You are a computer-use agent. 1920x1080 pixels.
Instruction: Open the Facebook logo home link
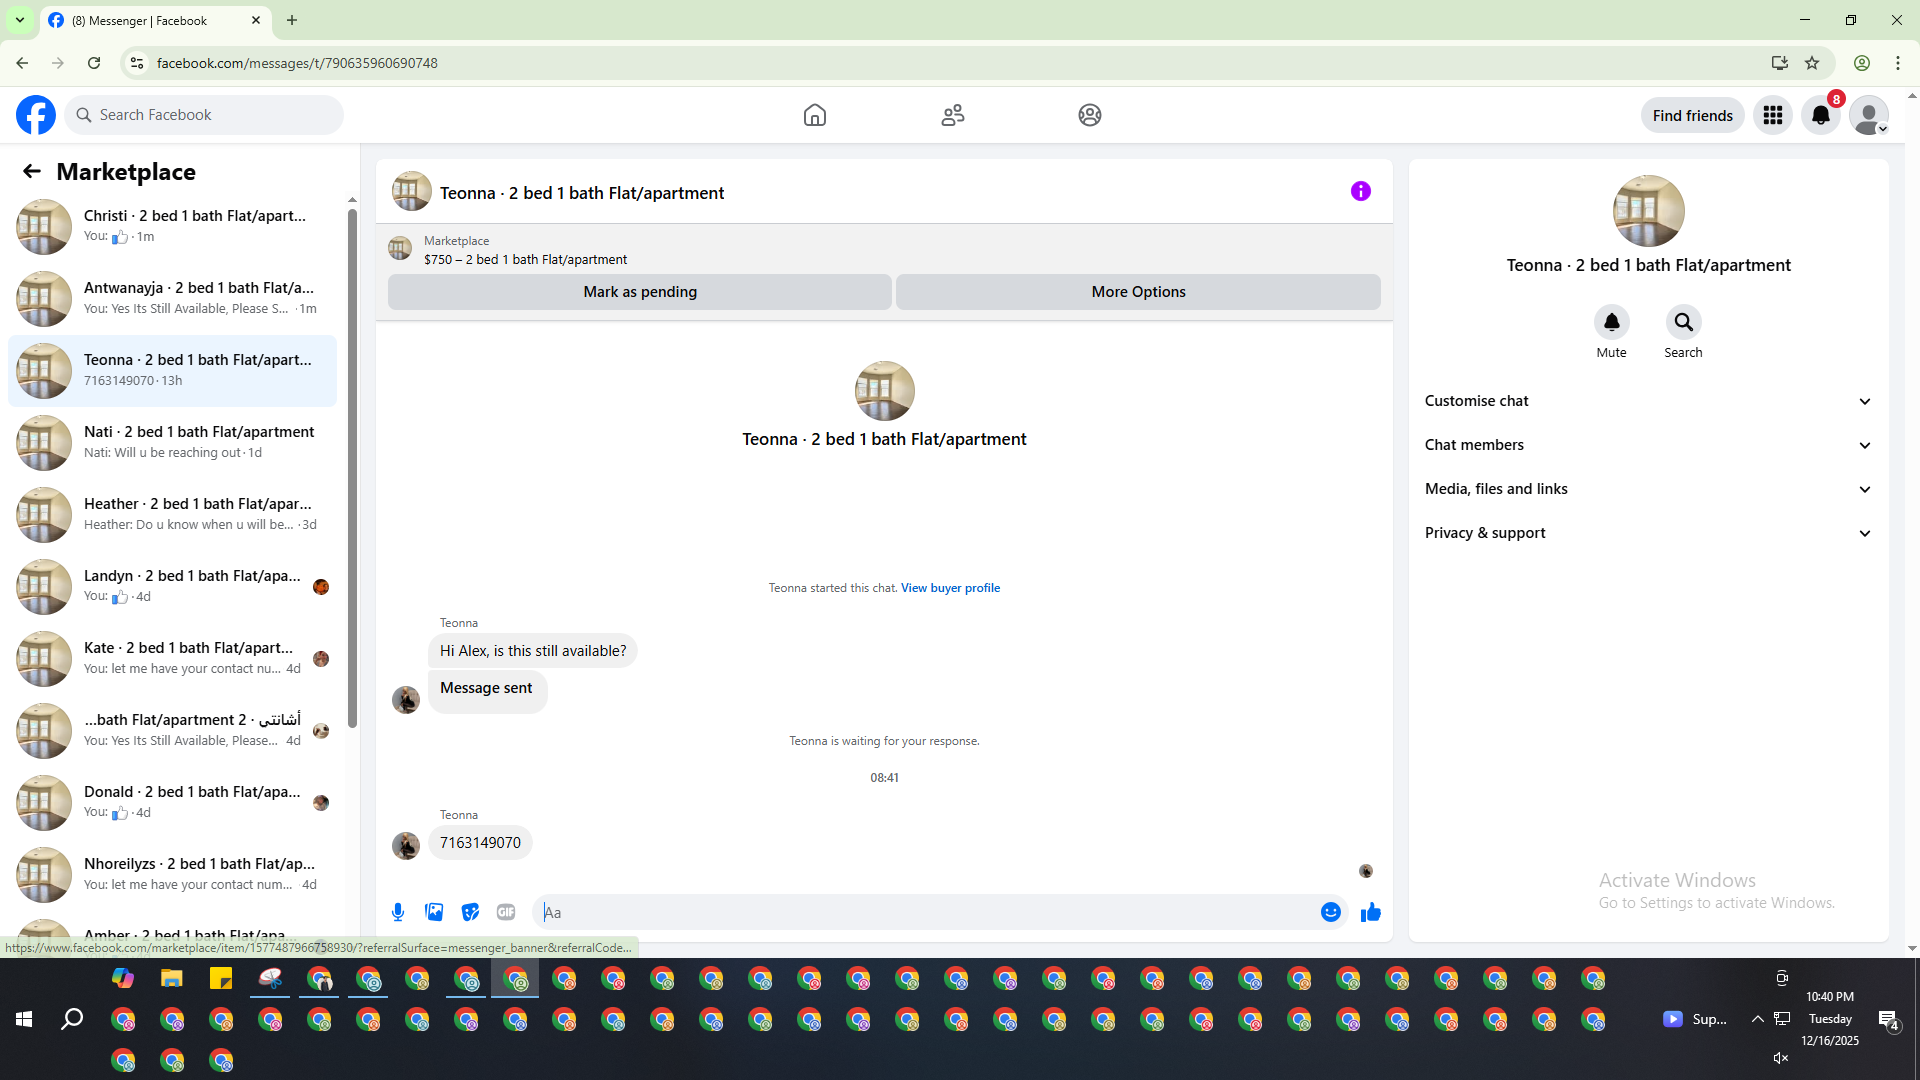[36, 115]
